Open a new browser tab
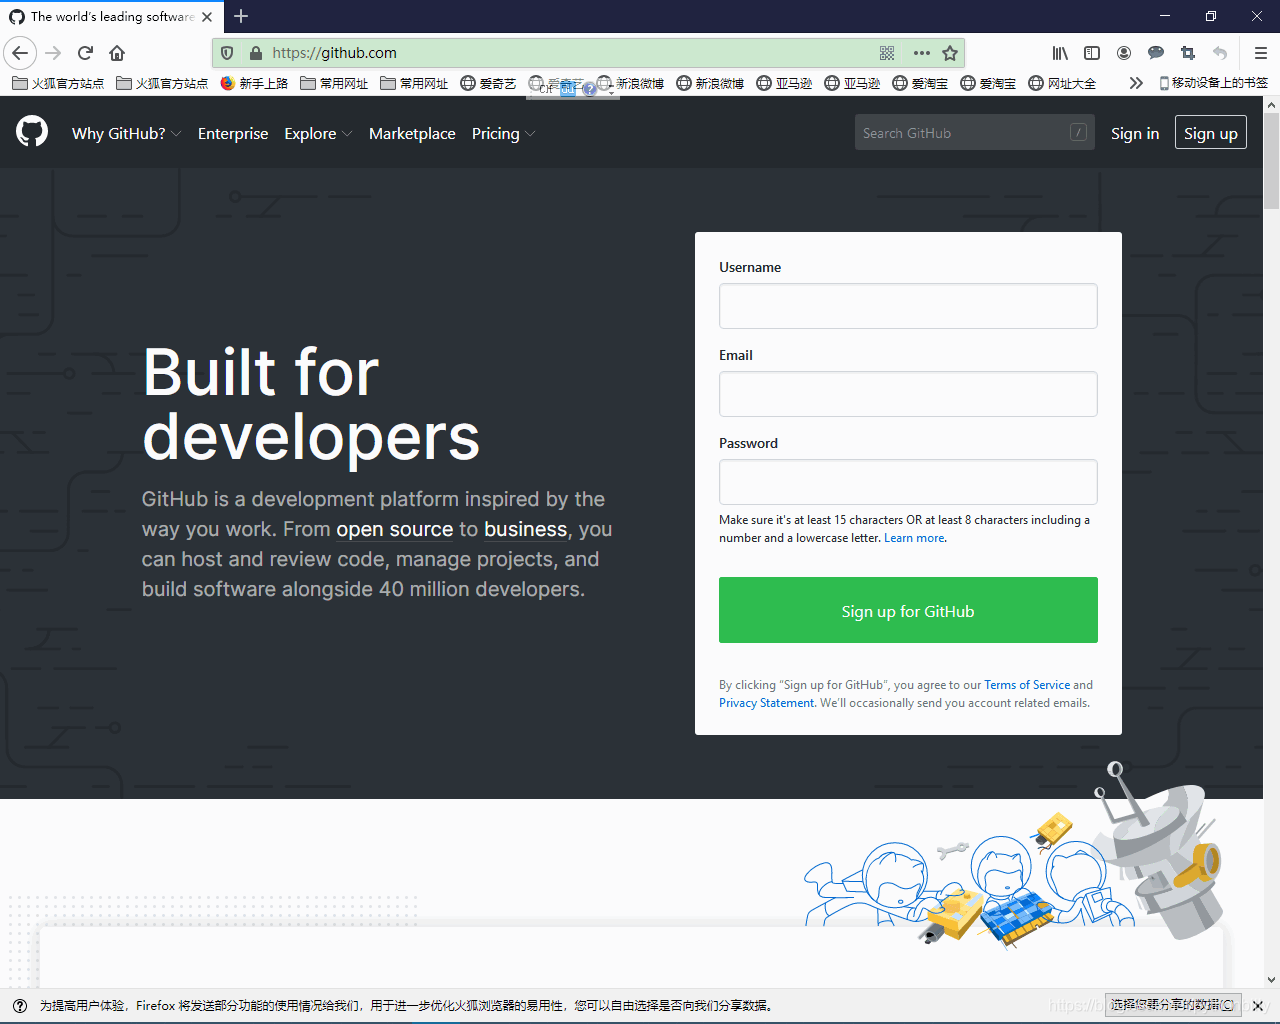The height and width of the screenshot is (1024, 1280). (241, 16)
